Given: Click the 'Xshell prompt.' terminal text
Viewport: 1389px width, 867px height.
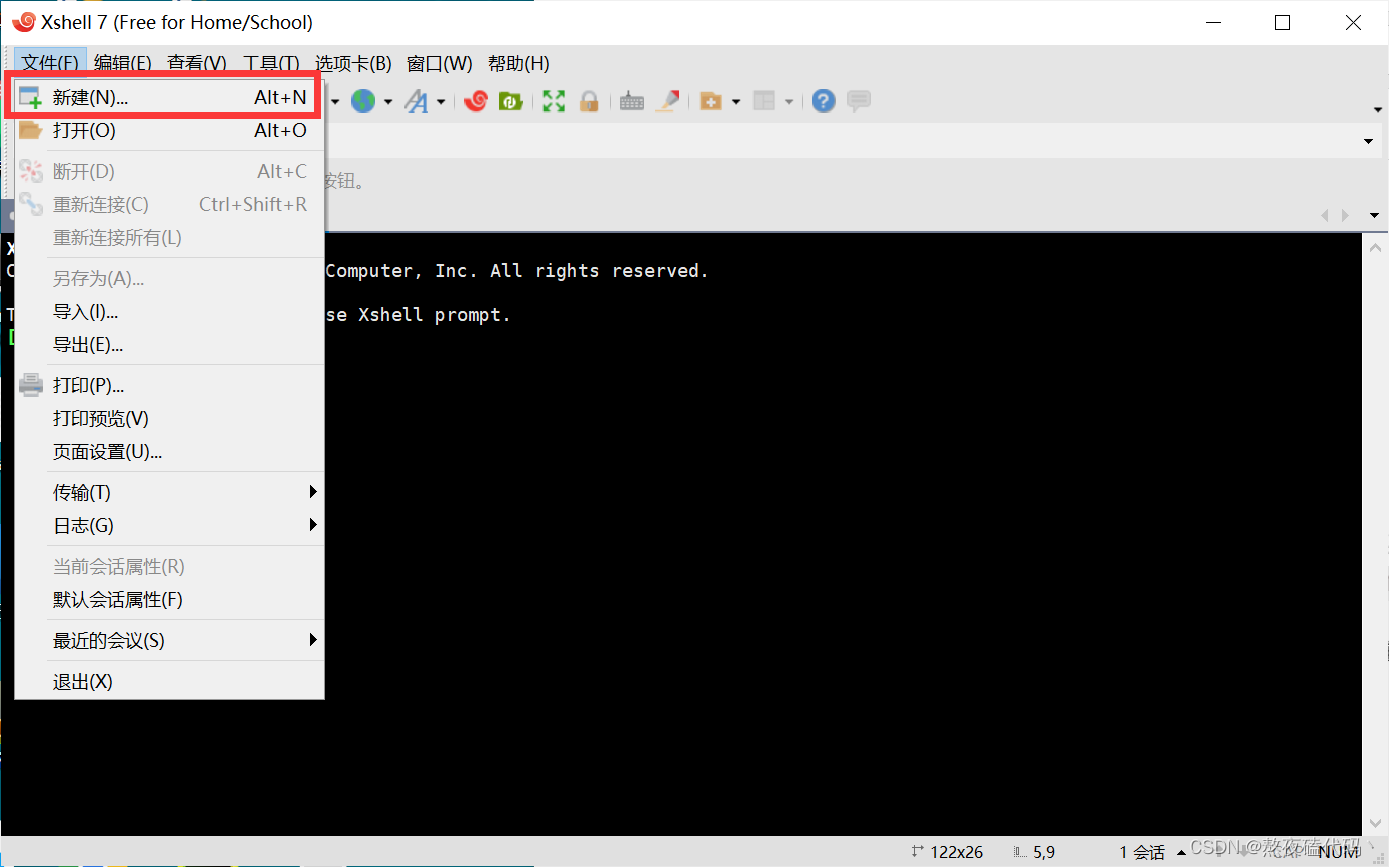Looking at the screenshot, I should click(435, 315).
